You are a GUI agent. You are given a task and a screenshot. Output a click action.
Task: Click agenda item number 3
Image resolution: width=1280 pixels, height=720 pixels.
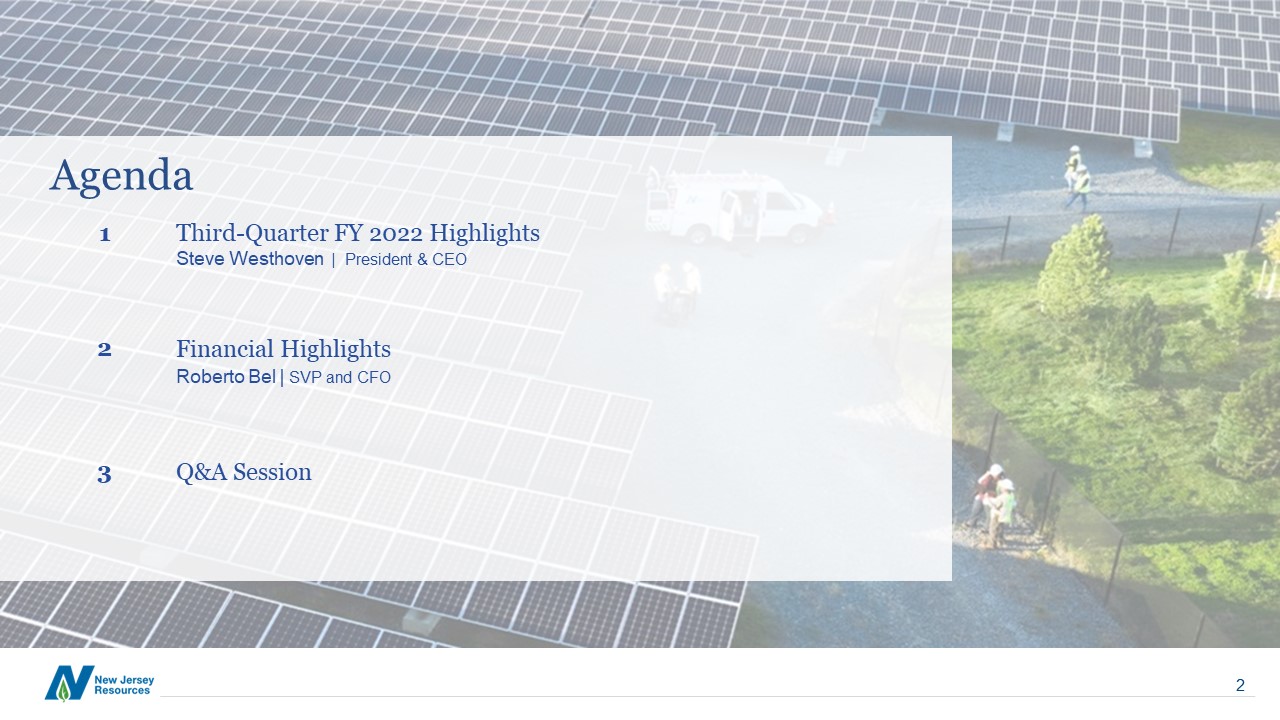(x=104, y=474)
